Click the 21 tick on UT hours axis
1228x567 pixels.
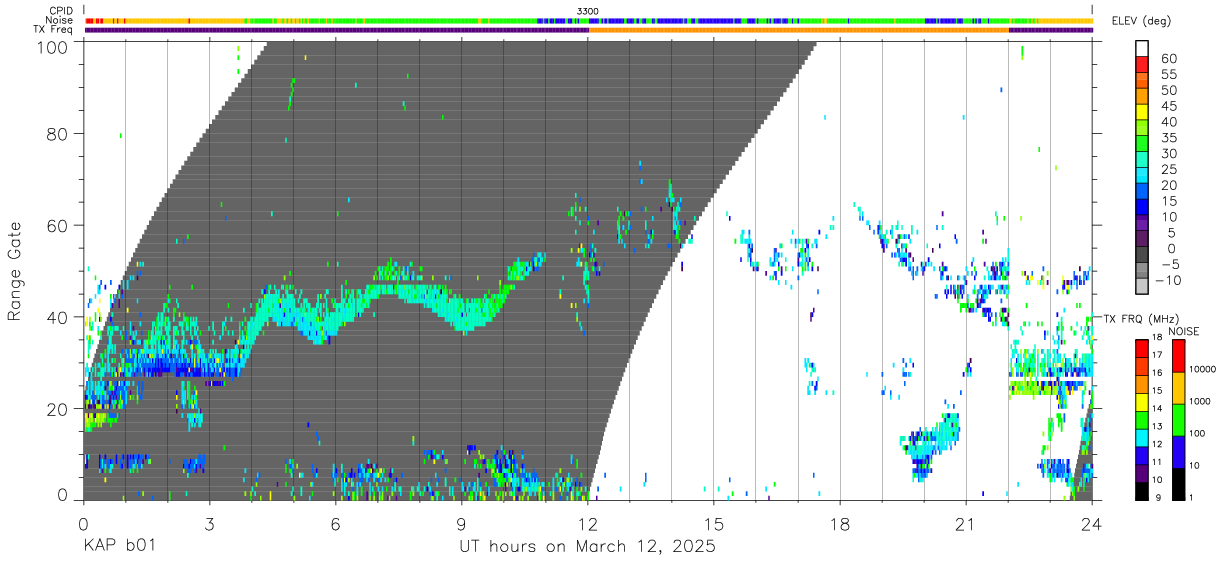pos(966,523)
